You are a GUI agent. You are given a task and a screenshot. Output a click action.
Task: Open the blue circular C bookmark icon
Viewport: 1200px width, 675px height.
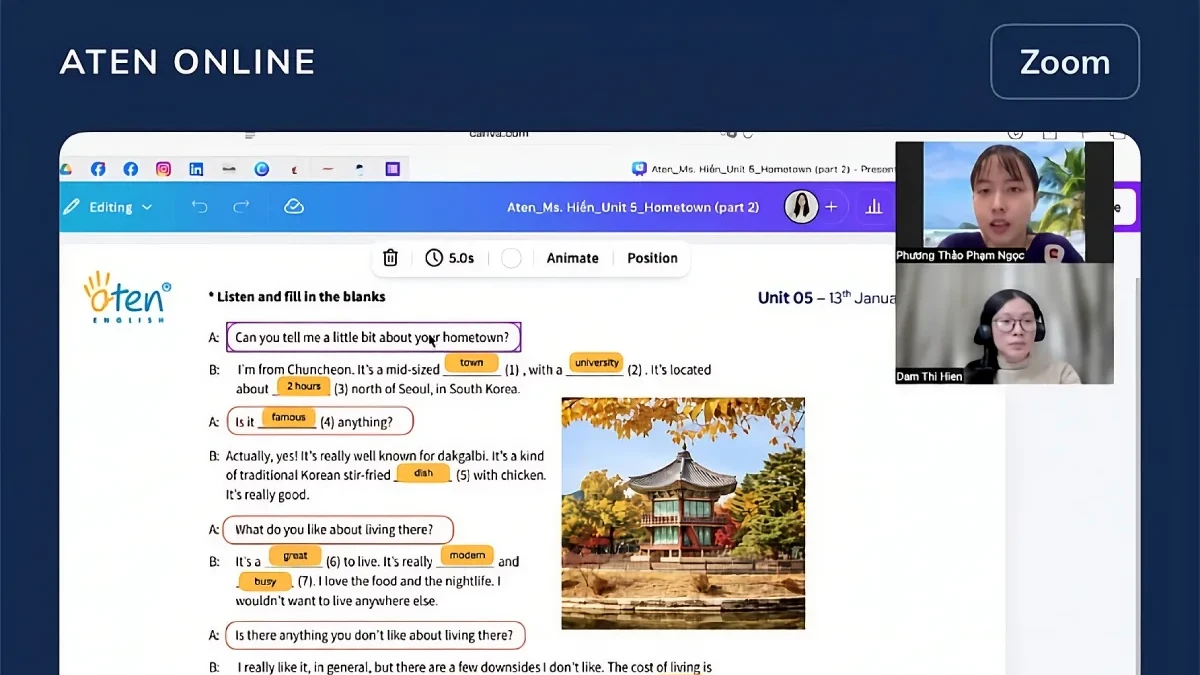click(261, 169)
